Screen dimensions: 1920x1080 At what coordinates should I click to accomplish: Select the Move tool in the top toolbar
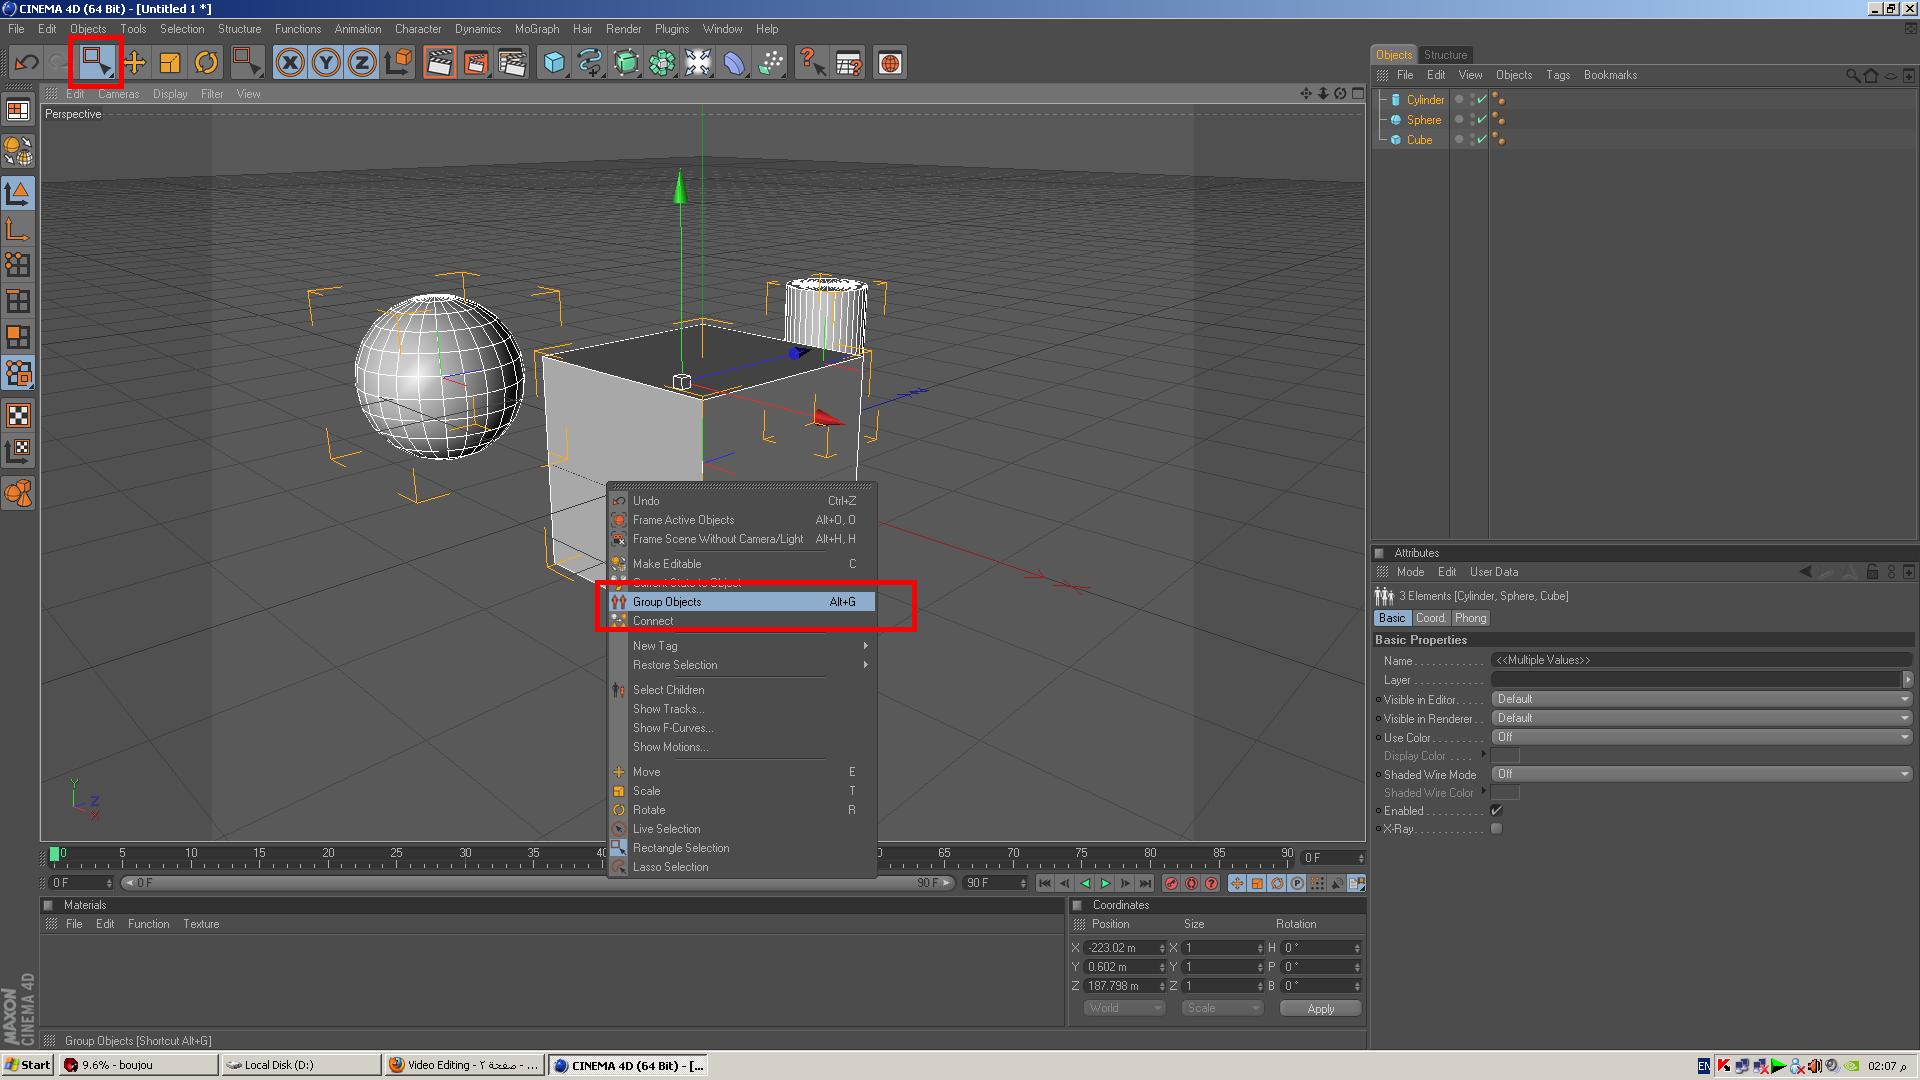pos(134,63)
